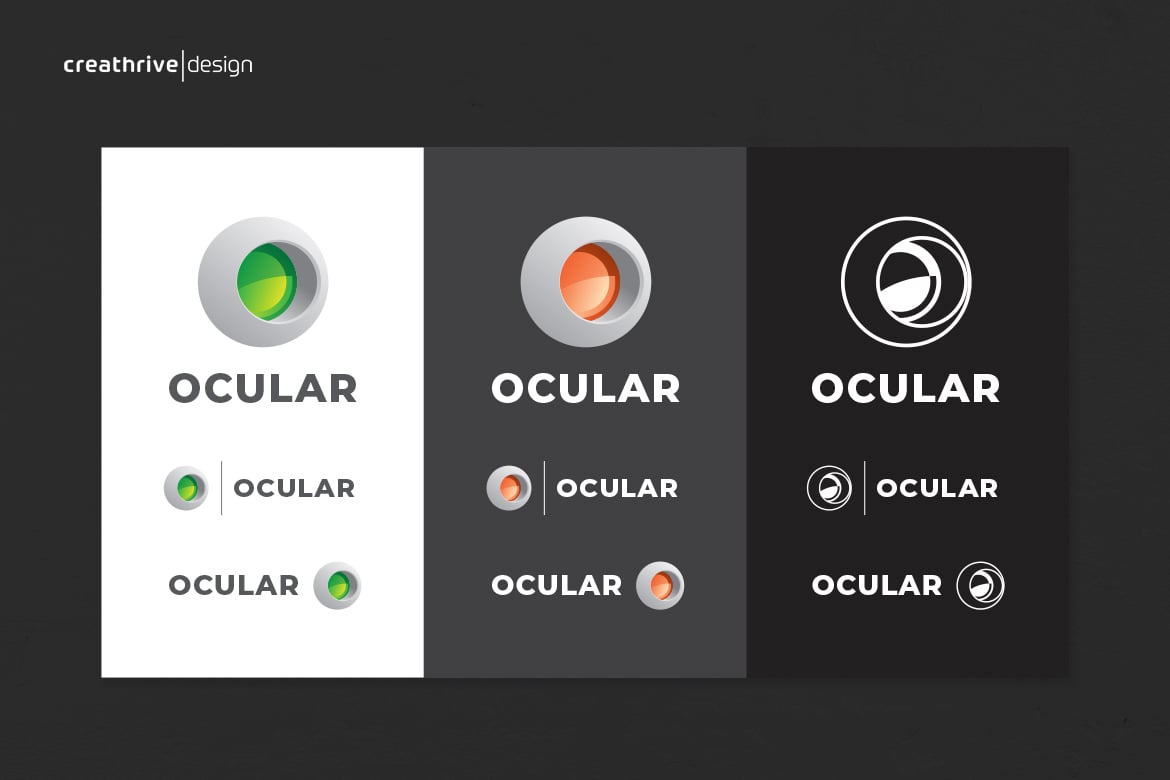
Task: Click the word design in header logo
Action: [219, 66]
